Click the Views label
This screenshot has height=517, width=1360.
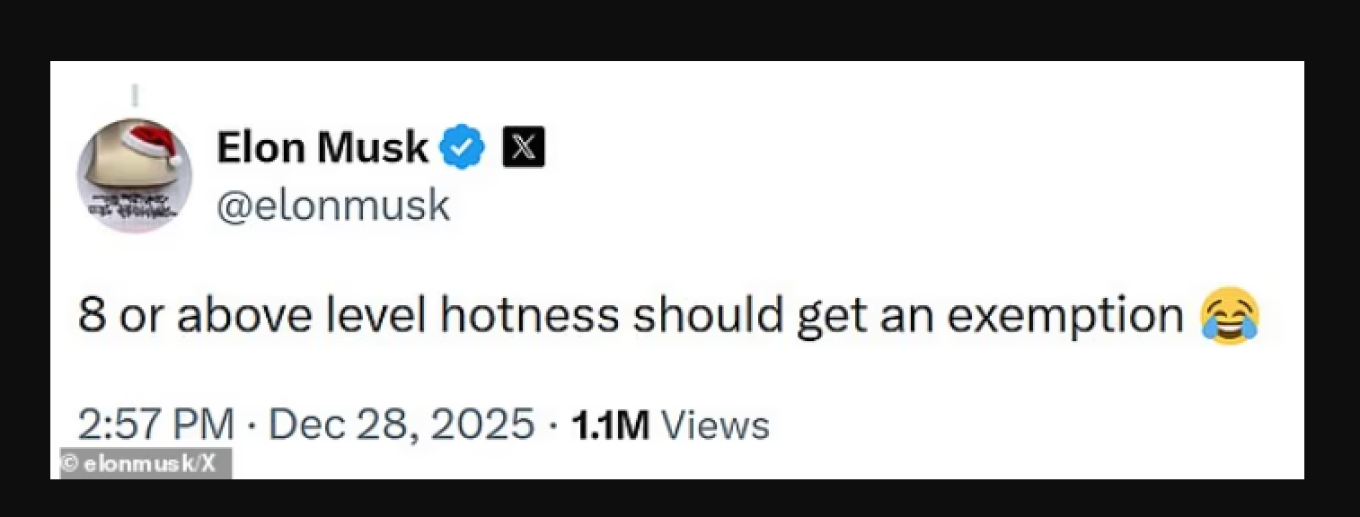(716, 425)
